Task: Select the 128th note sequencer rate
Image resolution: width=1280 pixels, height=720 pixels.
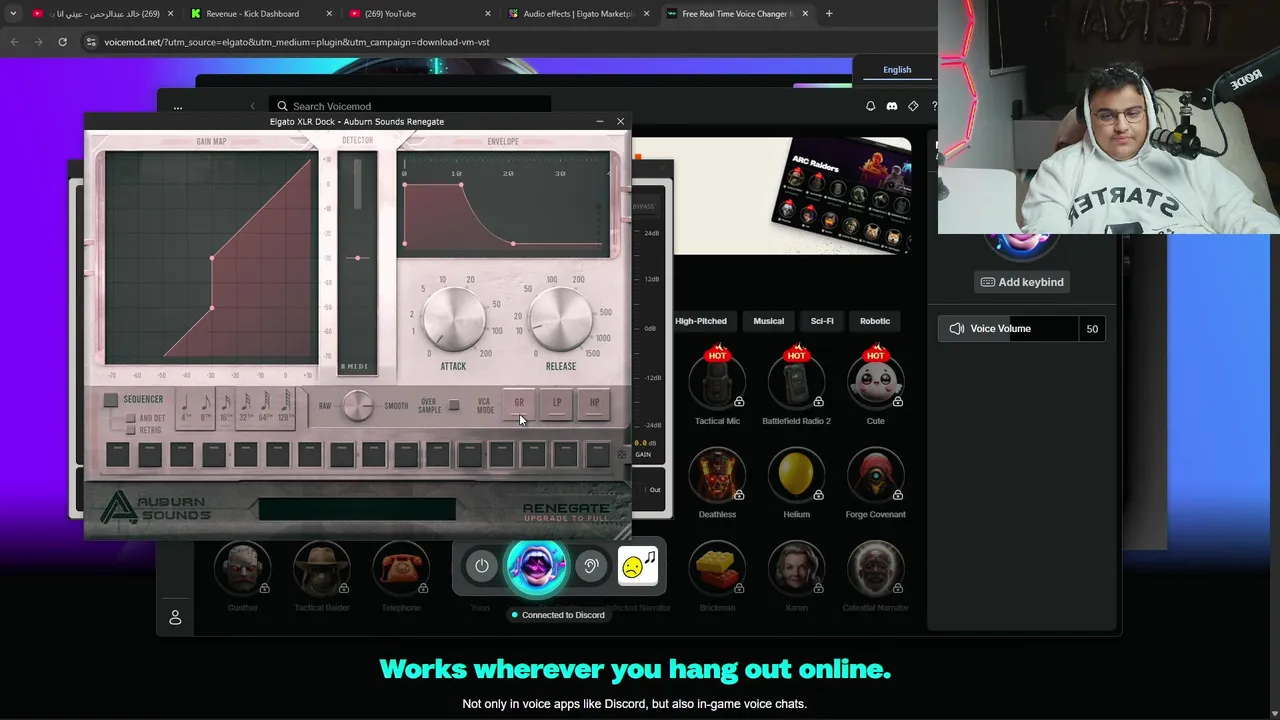Action: pos(285,406)
